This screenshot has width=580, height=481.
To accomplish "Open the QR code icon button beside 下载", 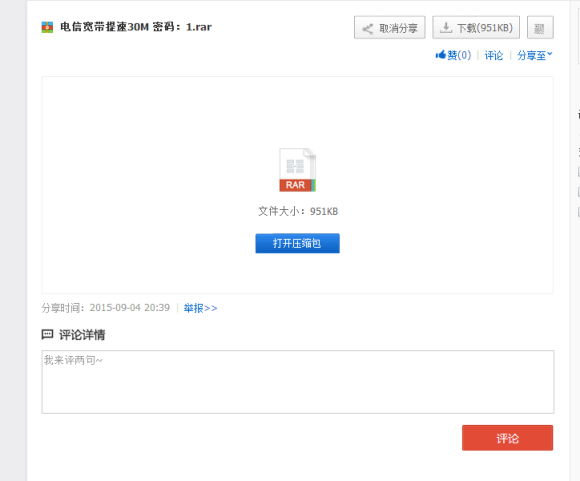I will tap(540, 27).
